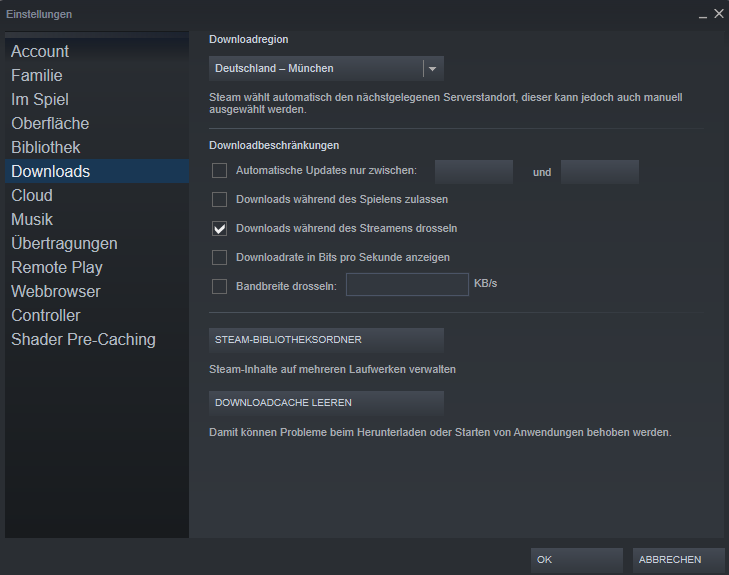Enable Downloadrate in Bits pro Sekunde anzeigen
Viewport: 729px width, 575px height.
pyautogui.click(x=219, y=258)
